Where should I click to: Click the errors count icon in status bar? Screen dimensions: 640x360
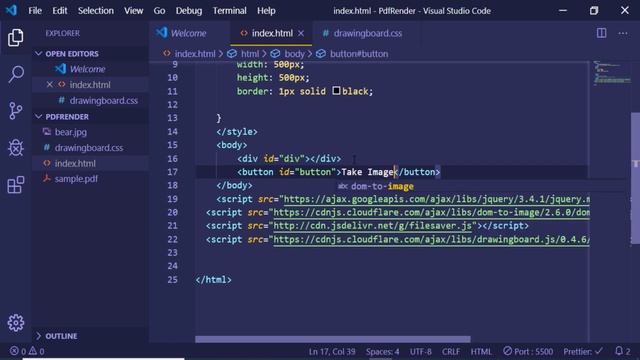click(x=14, y=351)
